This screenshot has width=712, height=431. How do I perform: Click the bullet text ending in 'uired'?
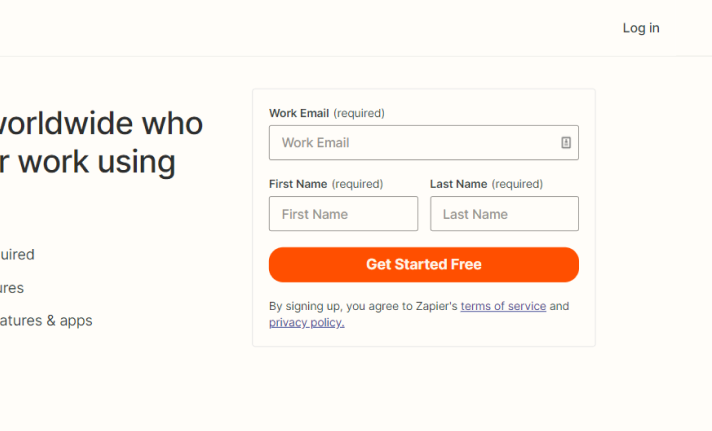point(17,254)
